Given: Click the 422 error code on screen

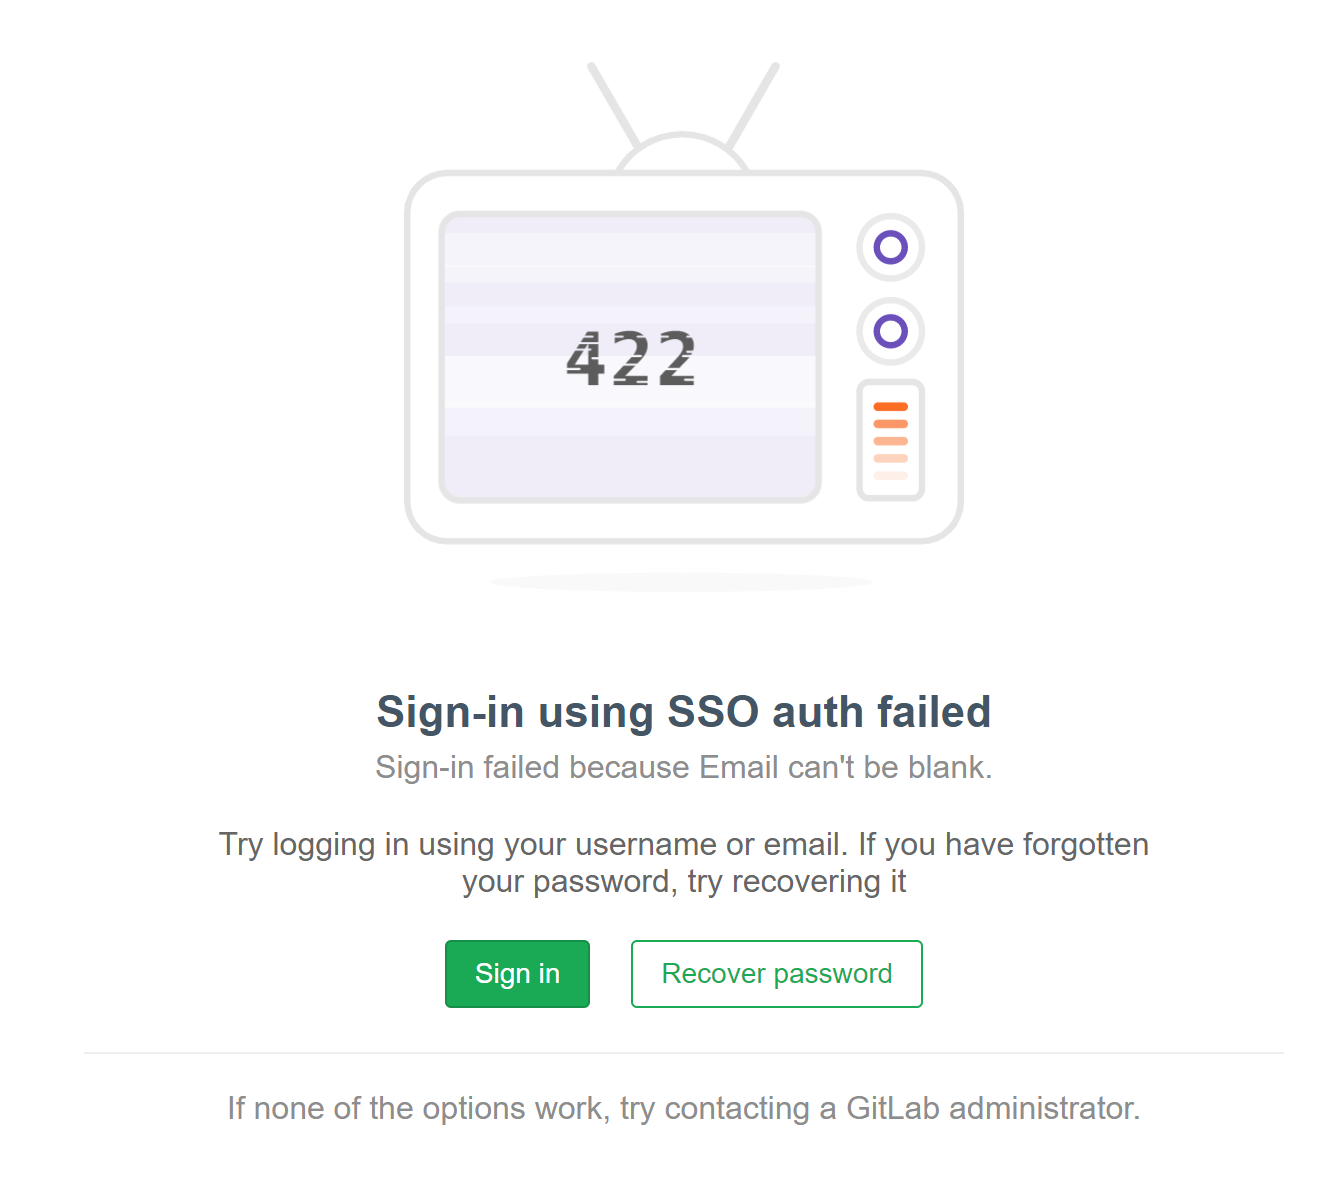Looking at the screenshot, I should pos(631,358).
